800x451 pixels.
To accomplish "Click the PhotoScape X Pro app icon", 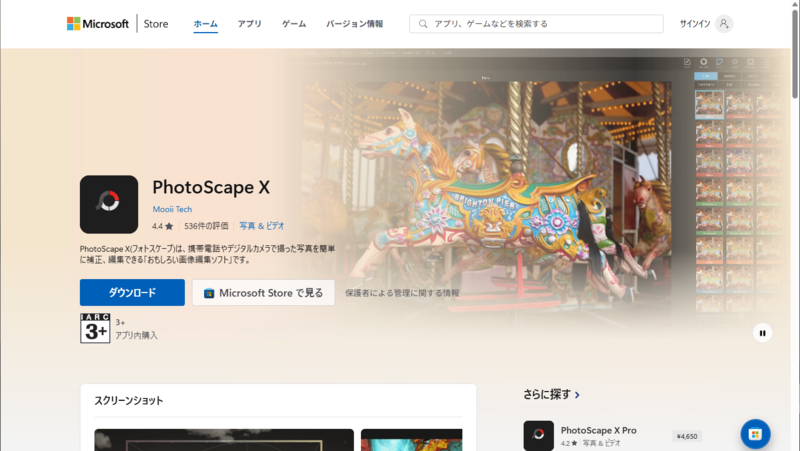I will click(538, 436).
